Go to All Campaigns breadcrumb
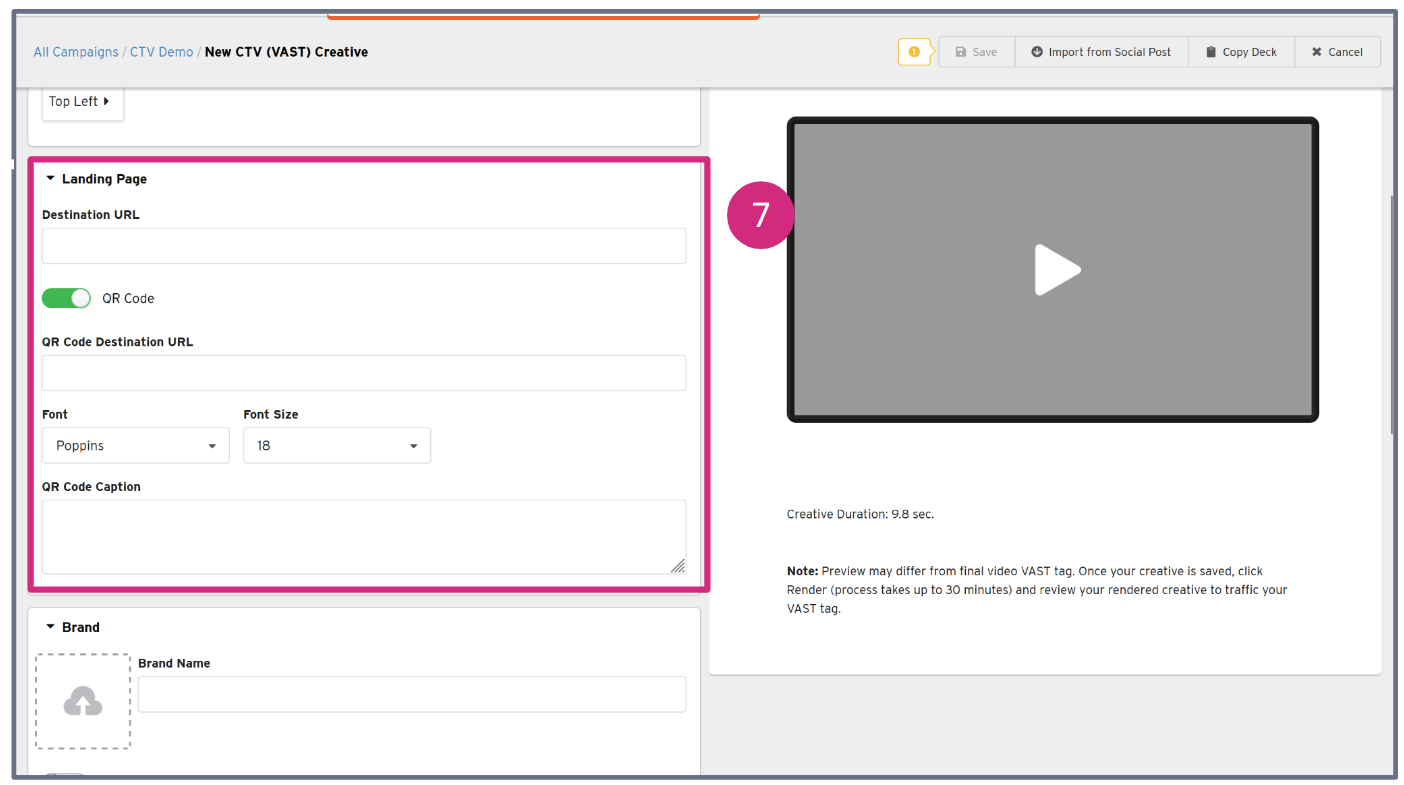 click(x=76, y=52)
